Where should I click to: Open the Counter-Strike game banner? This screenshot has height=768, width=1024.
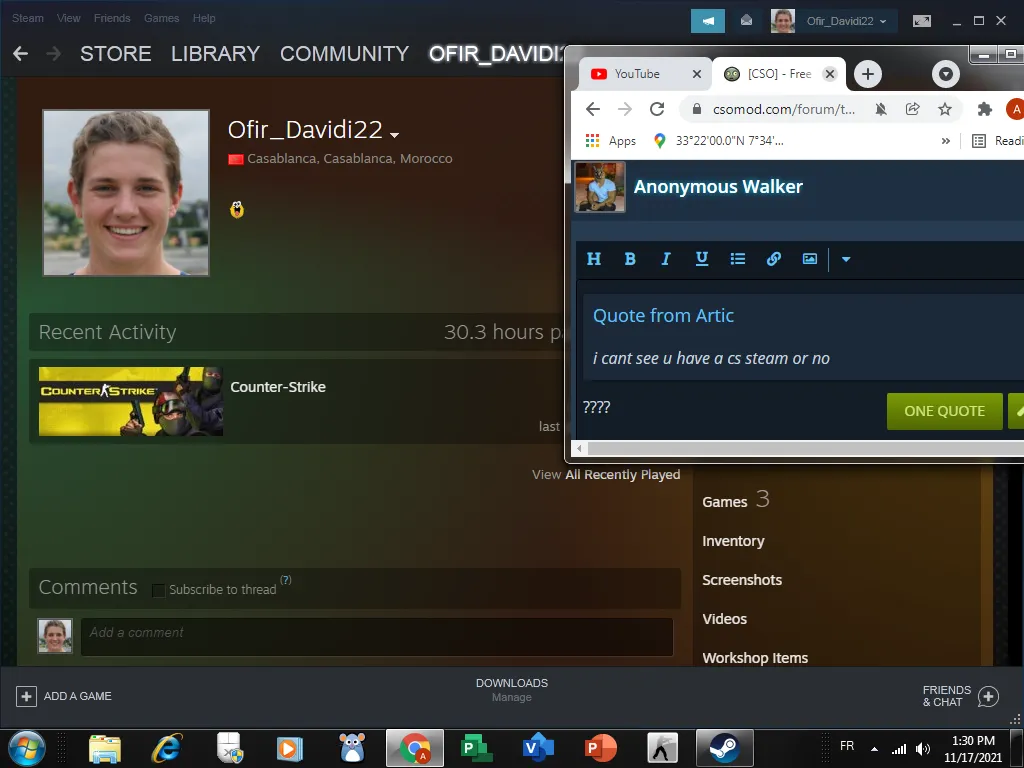pyautogui.click(x=131, y=401)
